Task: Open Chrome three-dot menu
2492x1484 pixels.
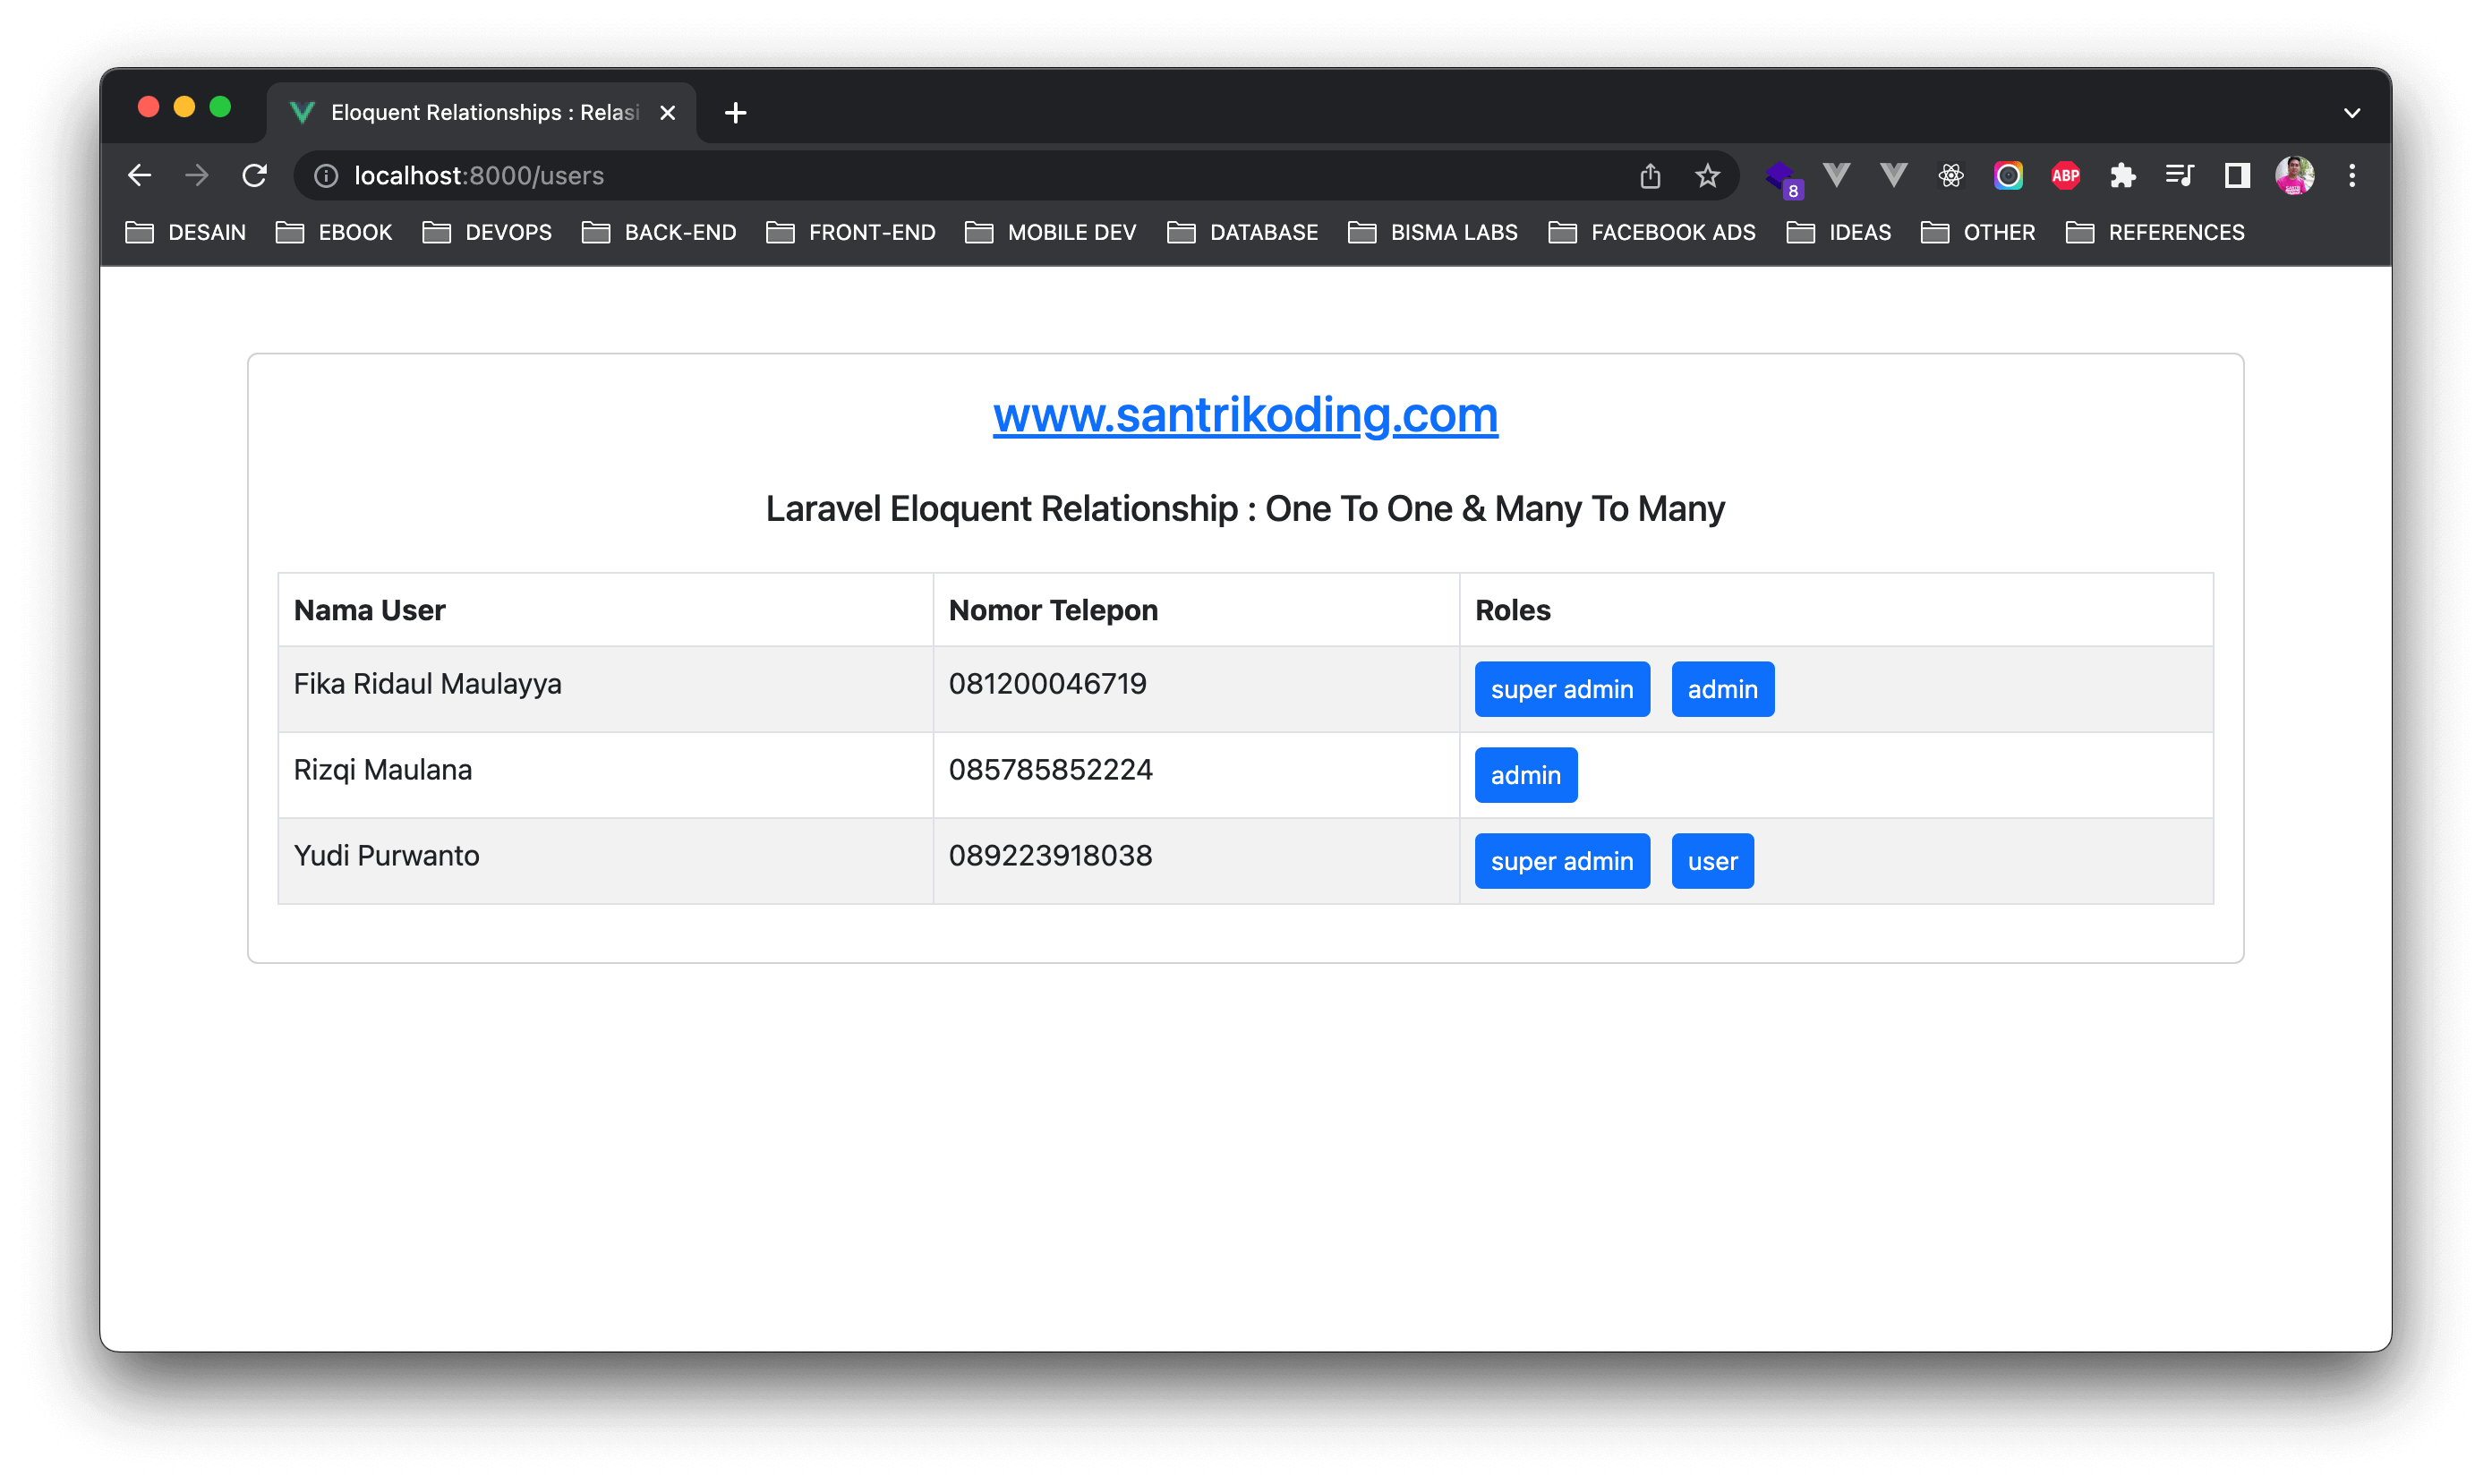Action: [x=2352, y=176]
